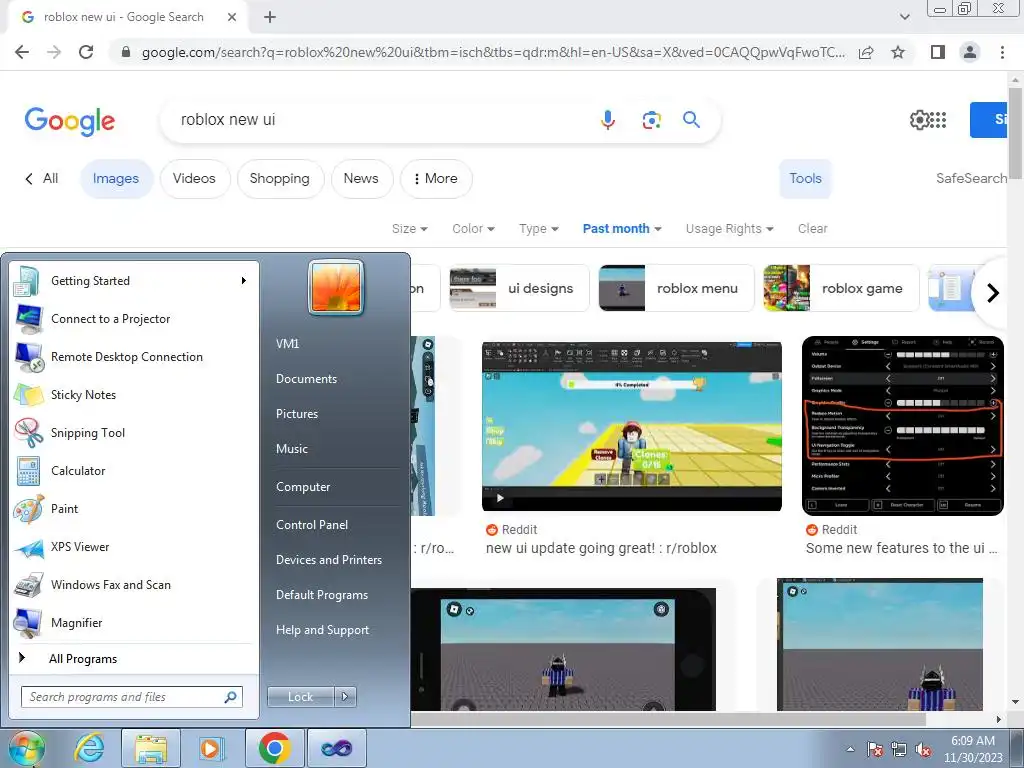
Task: Switch to the News tab
Action: (361, 178)
